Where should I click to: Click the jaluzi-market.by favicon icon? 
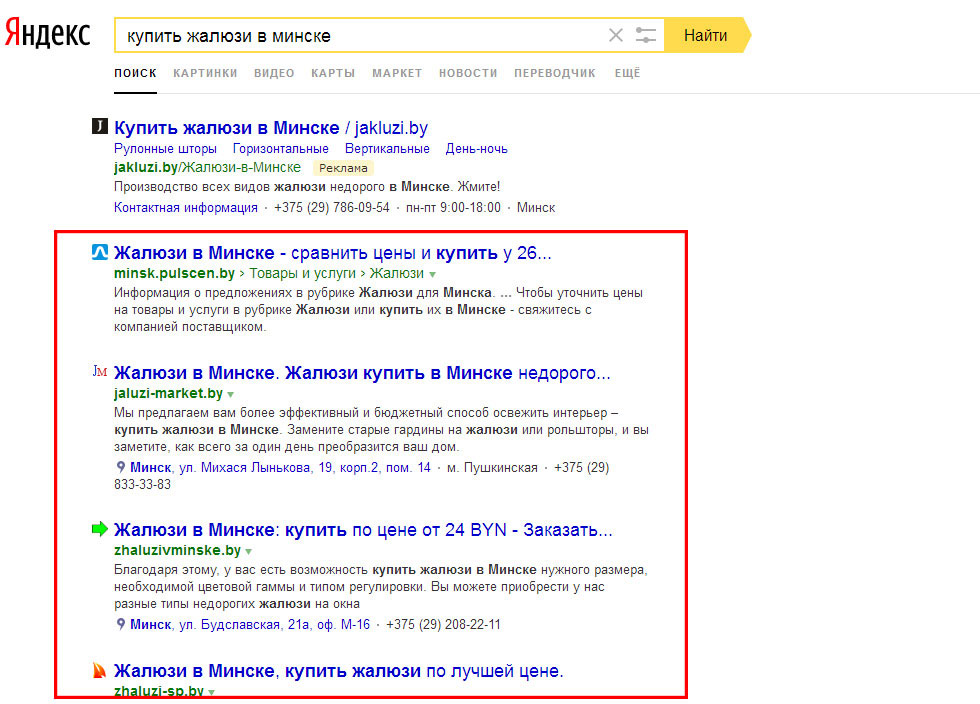pos(99,371)
